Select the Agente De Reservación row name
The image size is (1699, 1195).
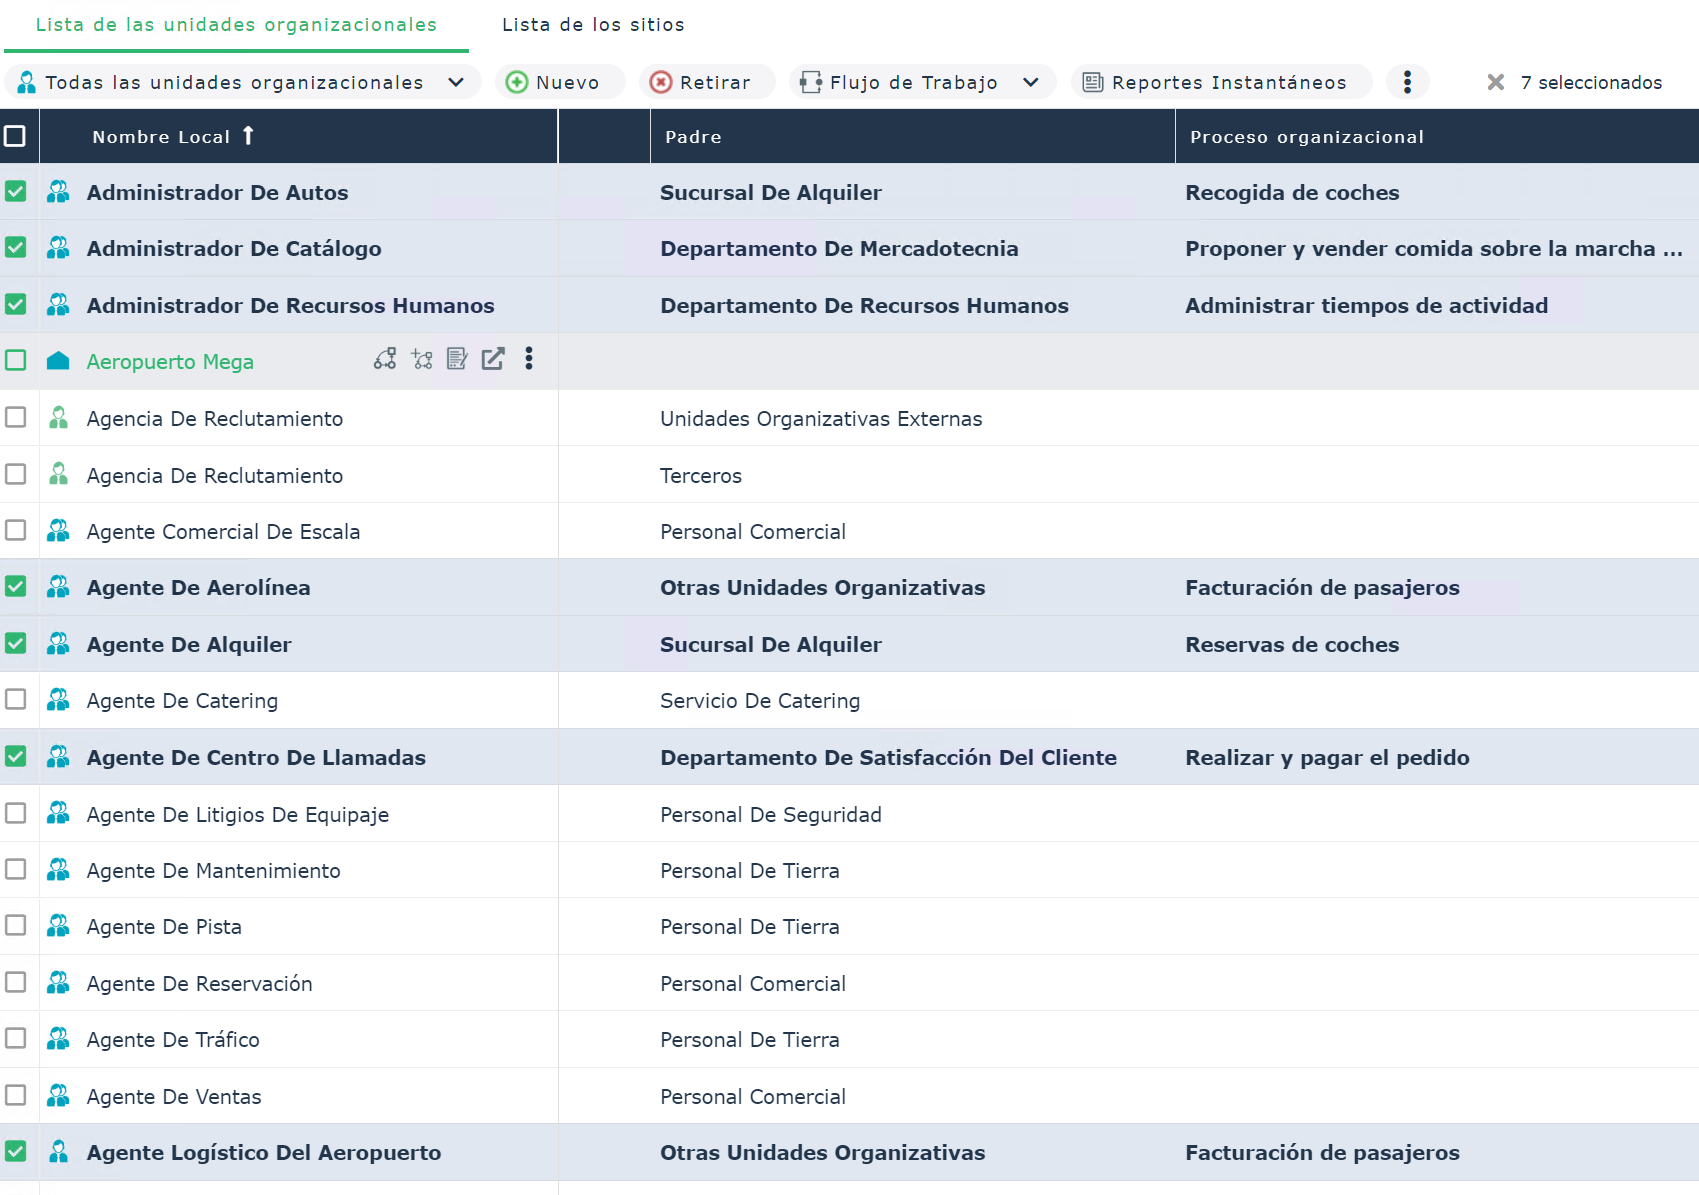click(199, 984)
